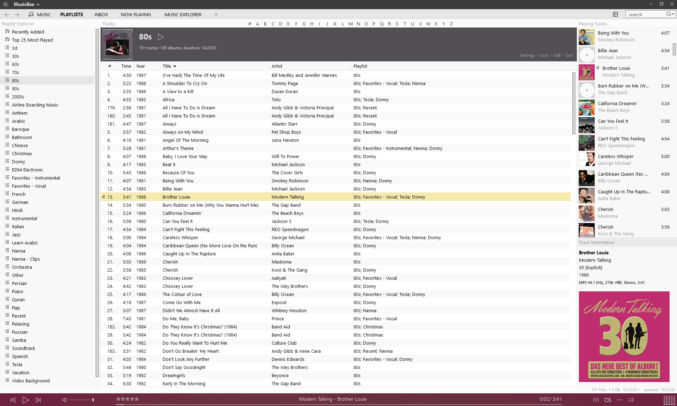The image size is (677, 406).
Task: Click the Edit link in playlist header
Action: (x=557, y=55)
